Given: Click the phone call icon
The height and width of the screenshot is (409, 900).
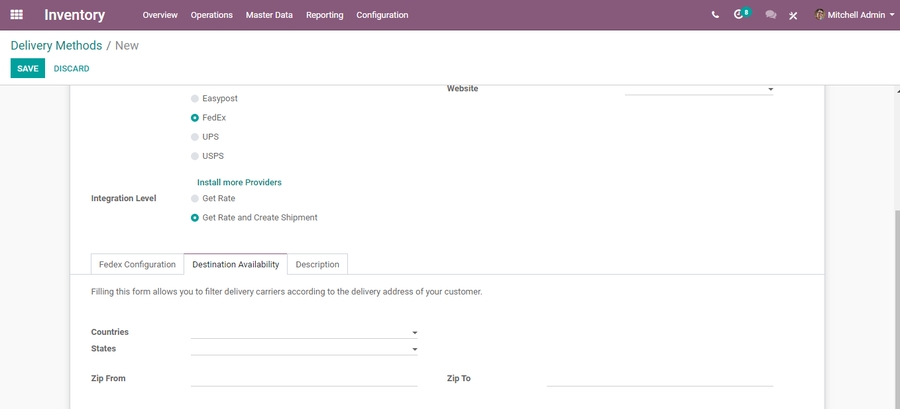Looking at the screenshot, I should 715,15.
